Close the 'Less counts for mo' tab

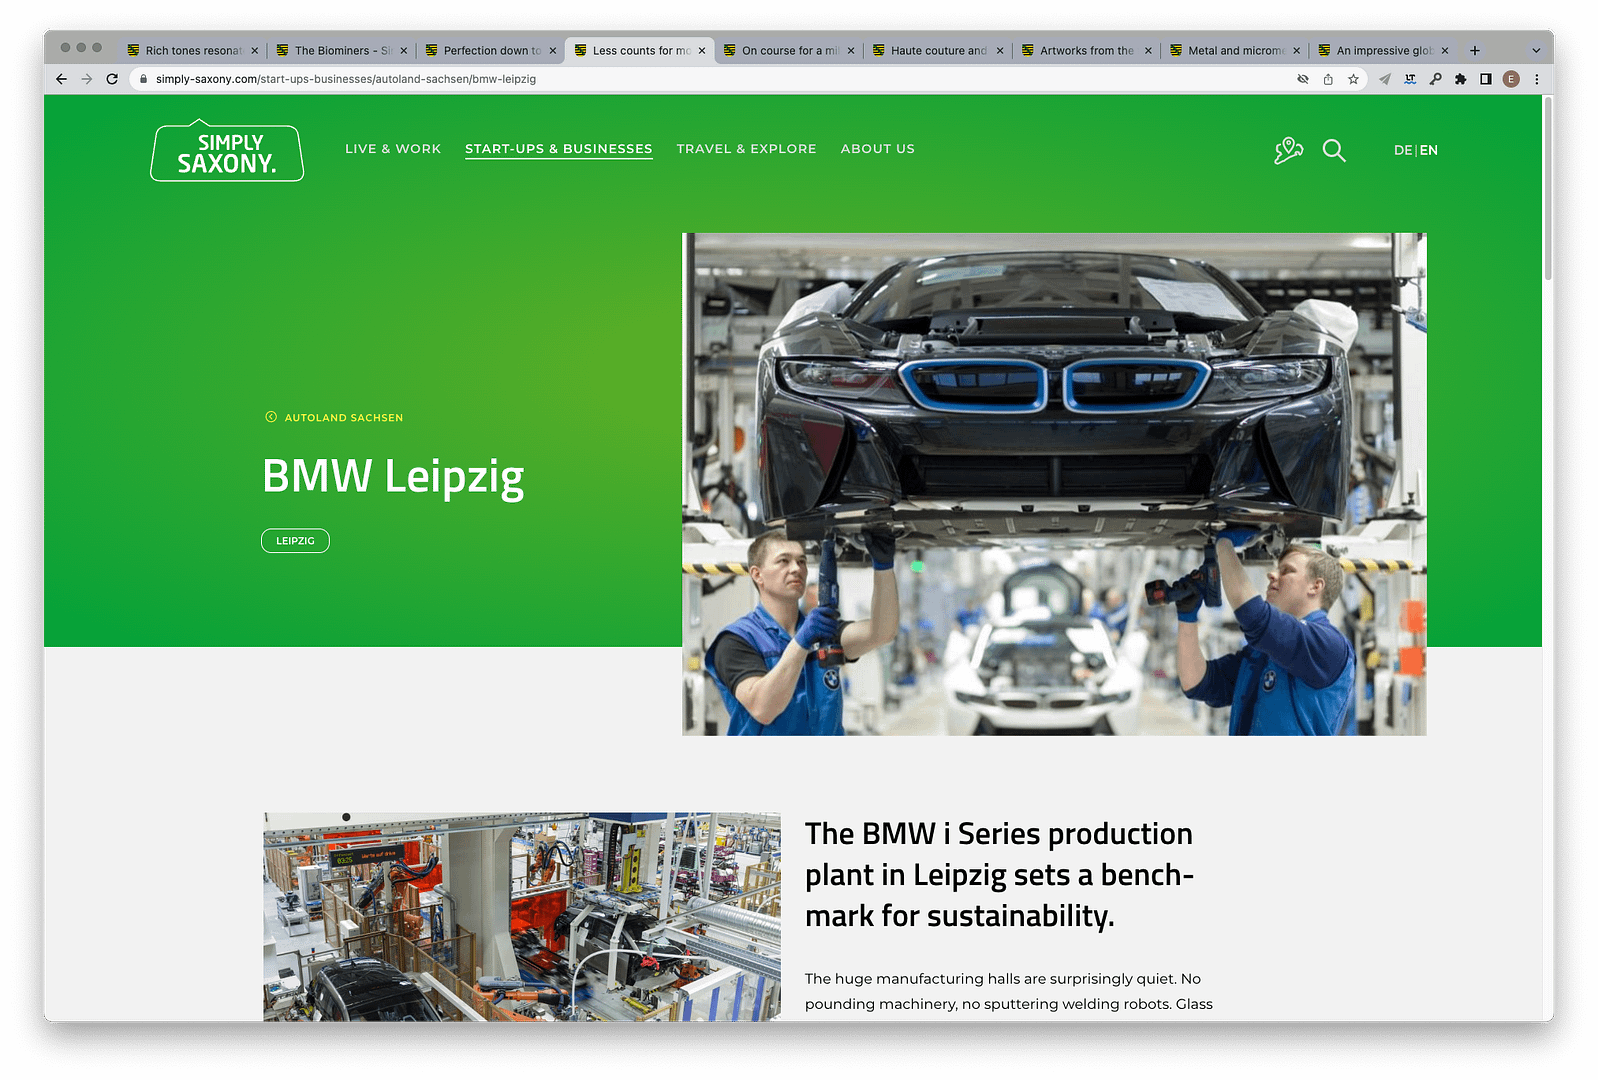pos(701,50)
